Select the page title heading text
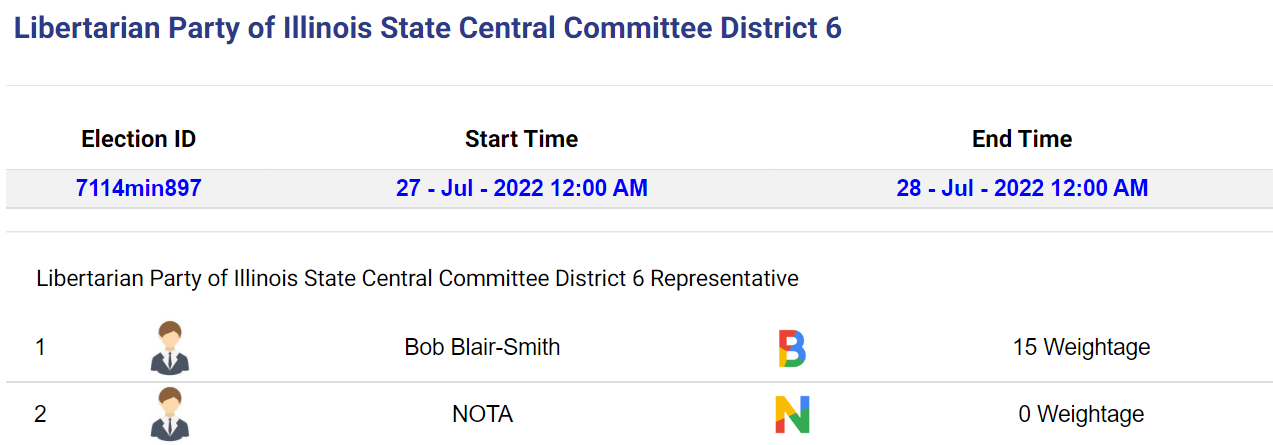The width and height of the screenshot is (1273, 445). pyautogui.click(x=428, y=28)
